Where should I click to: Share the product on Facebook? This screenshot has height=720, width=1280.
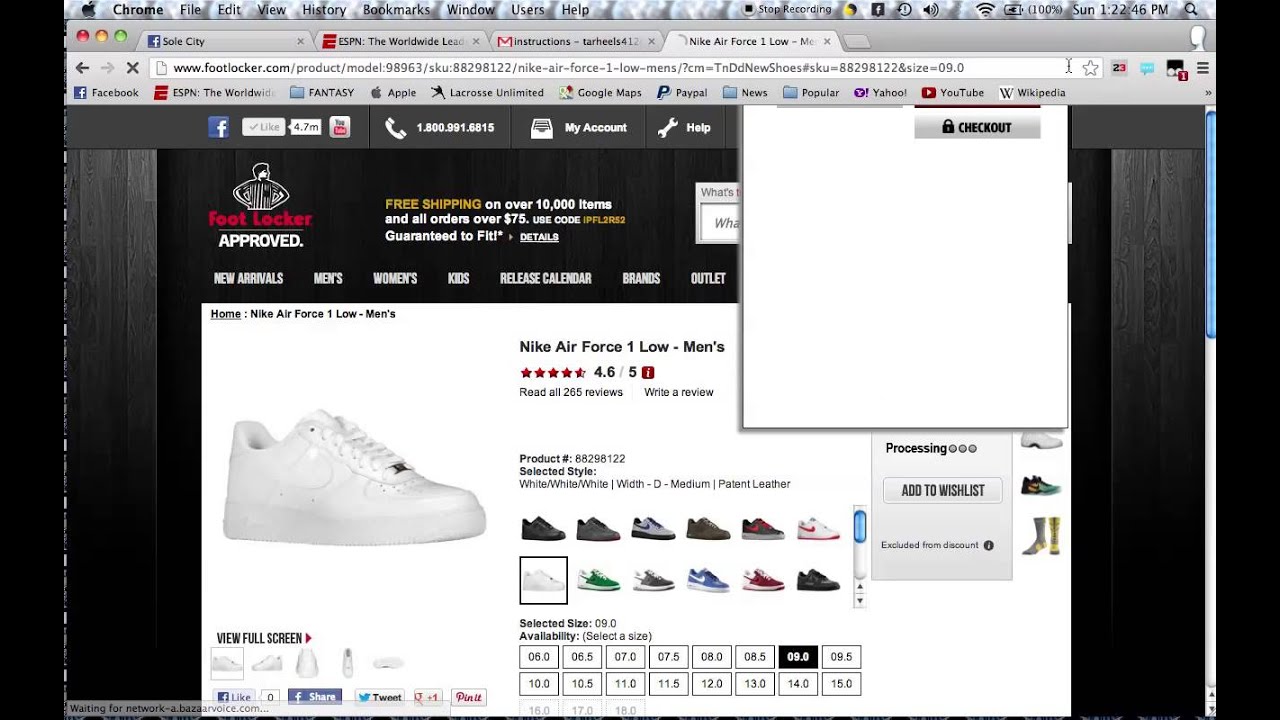(315, 697)
